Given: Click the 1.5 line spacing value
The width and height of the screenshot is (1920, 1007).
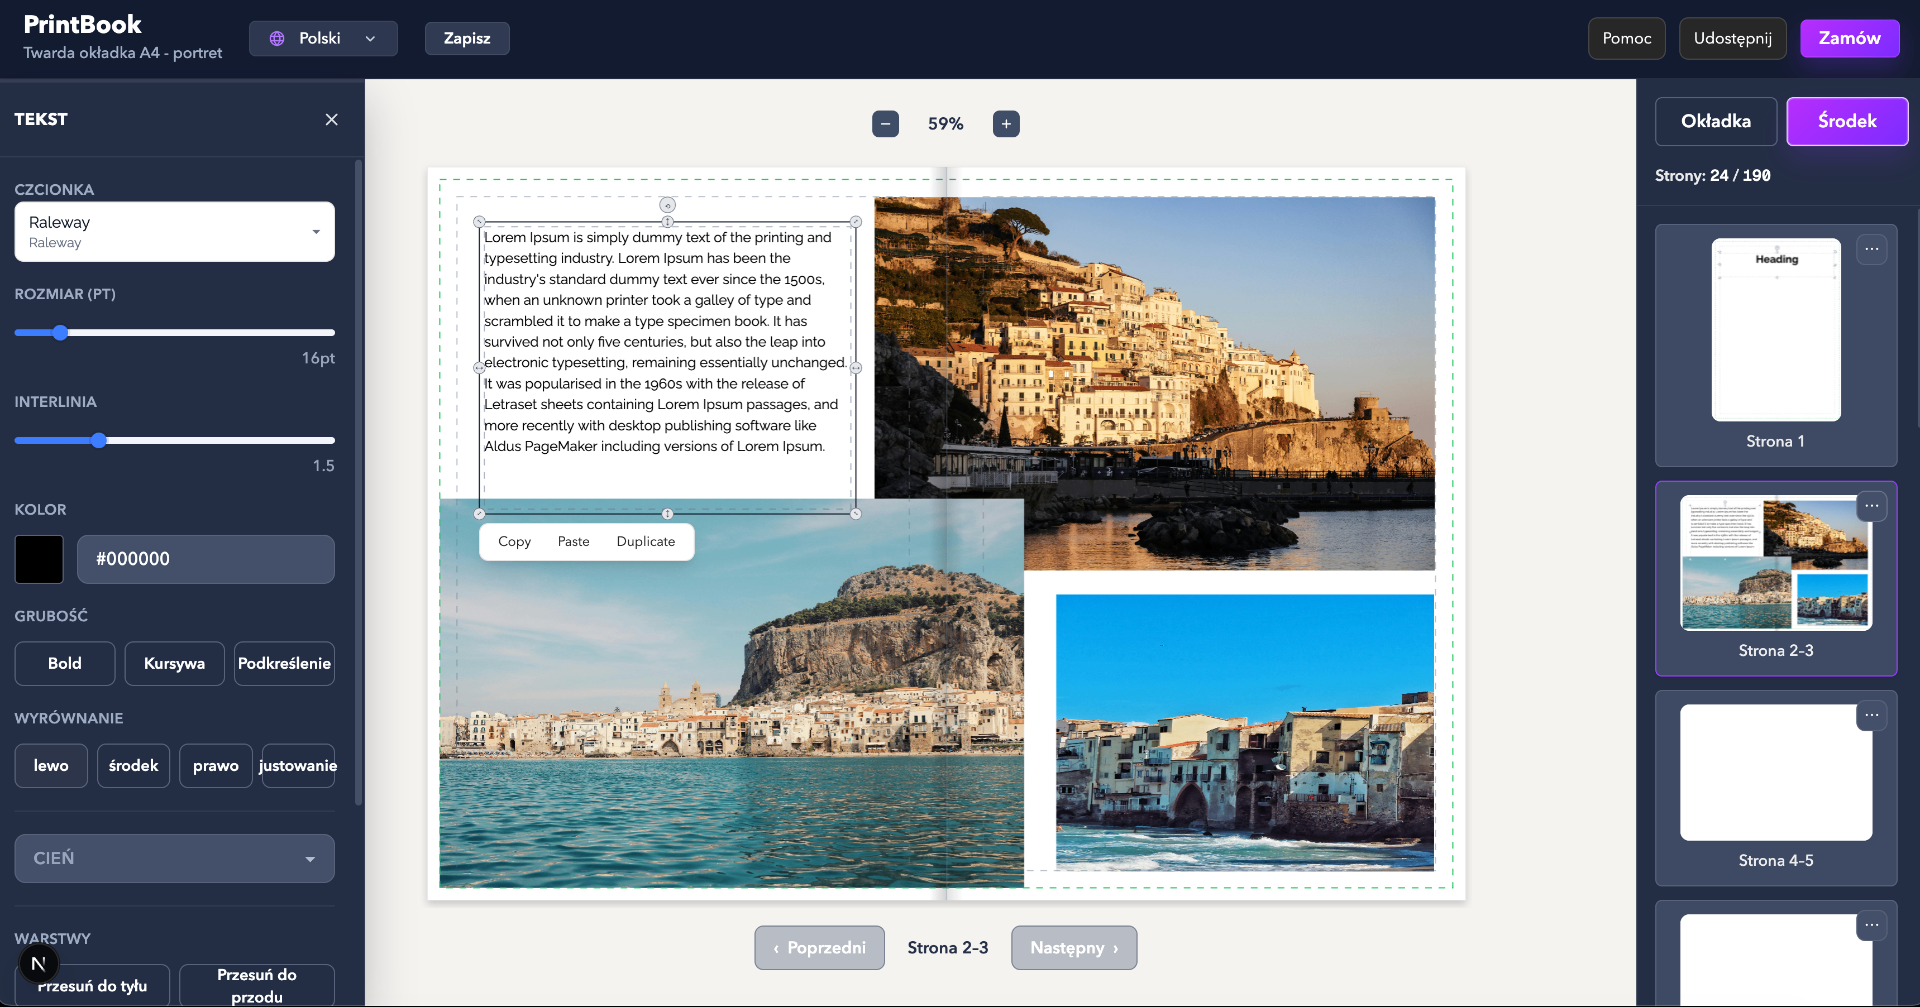Looking at the screenshot, I should tap(324, 466).
